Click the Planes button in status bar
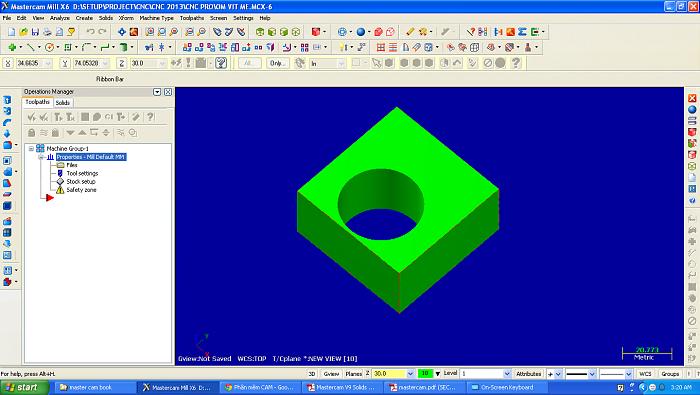Viewport: 700px width, 395px height. coord(354,374)
